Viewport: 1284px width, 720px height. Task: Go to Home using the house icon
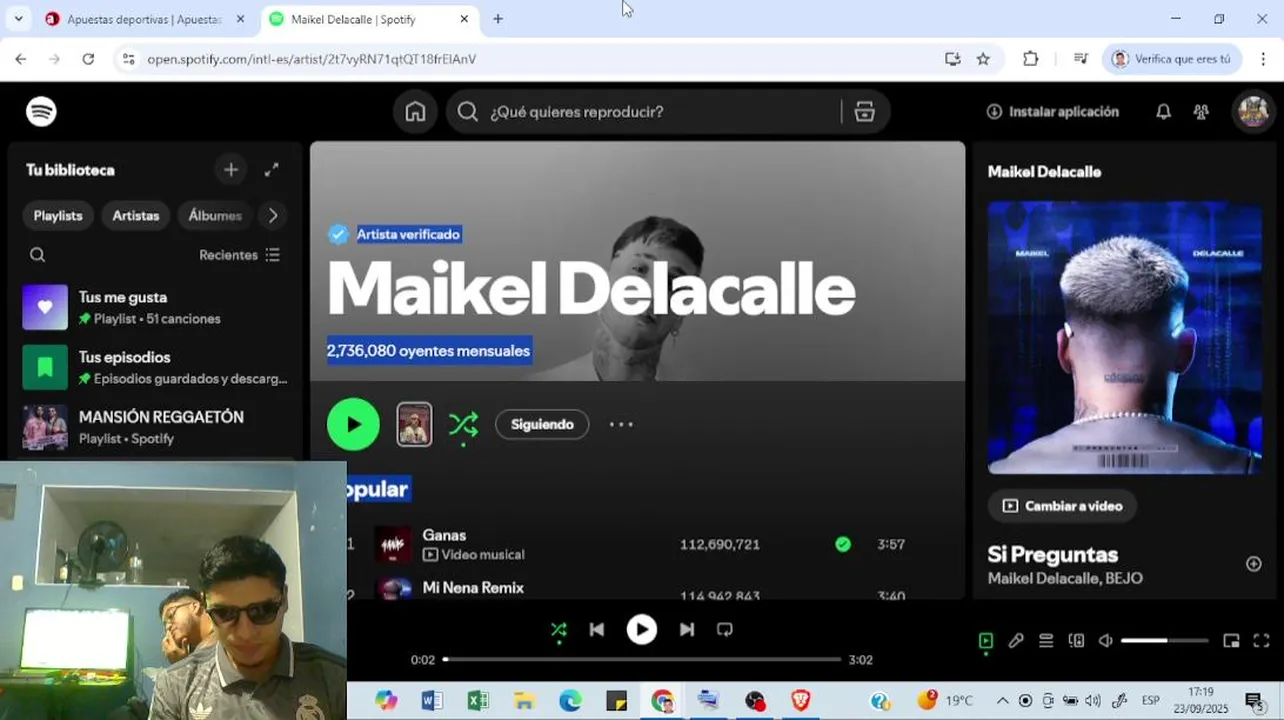click(x=415, y=112)
